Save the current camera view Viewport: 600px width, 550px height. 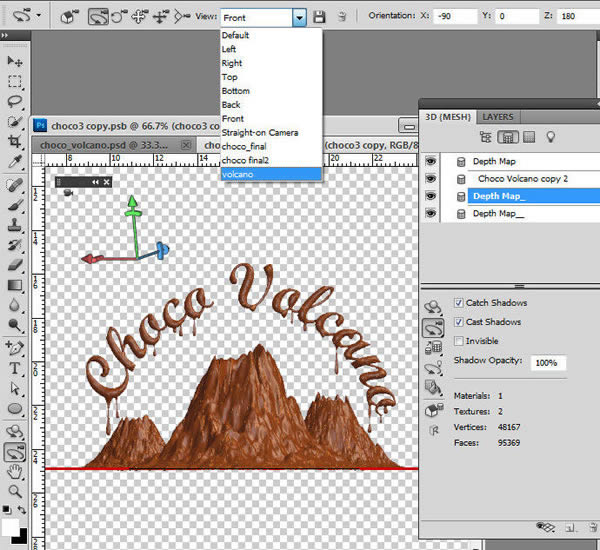click(319, 17)
